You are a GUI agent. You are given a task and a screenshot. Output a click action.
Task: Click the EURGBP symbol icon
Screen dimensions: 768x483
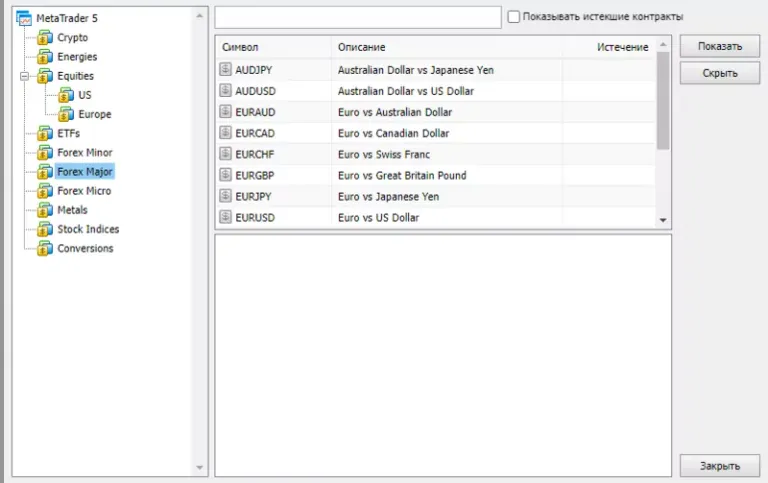(225, 174)
